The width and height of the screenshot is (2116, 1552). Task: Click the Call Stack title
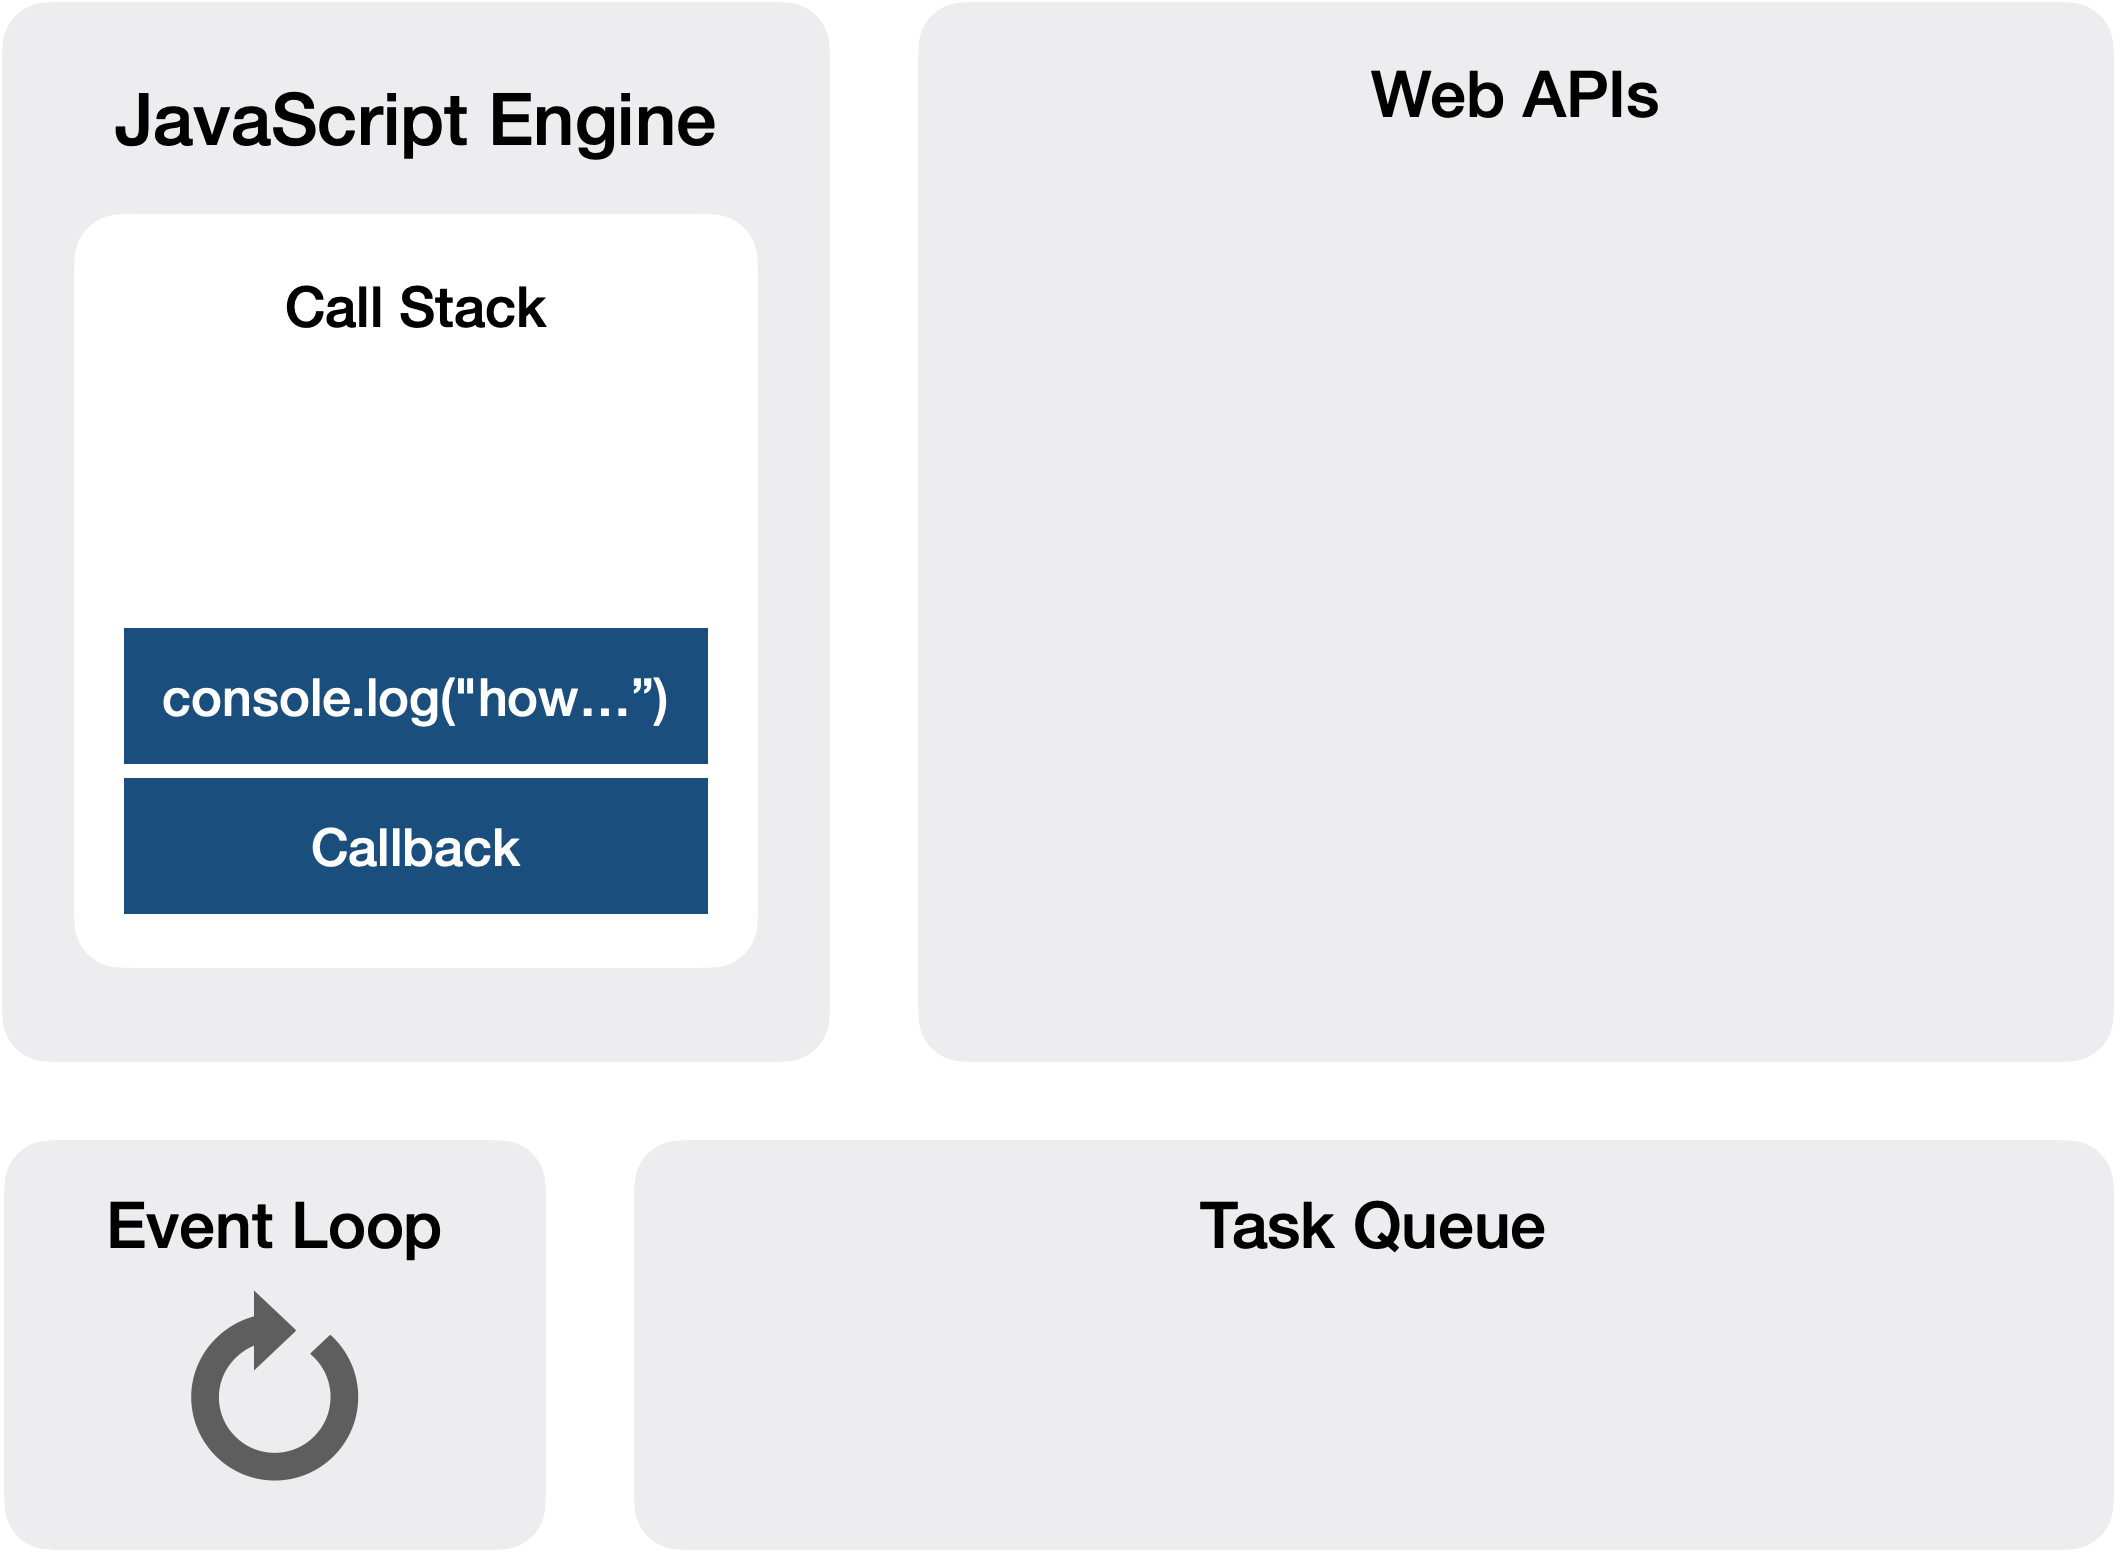[x=415, y=307]
